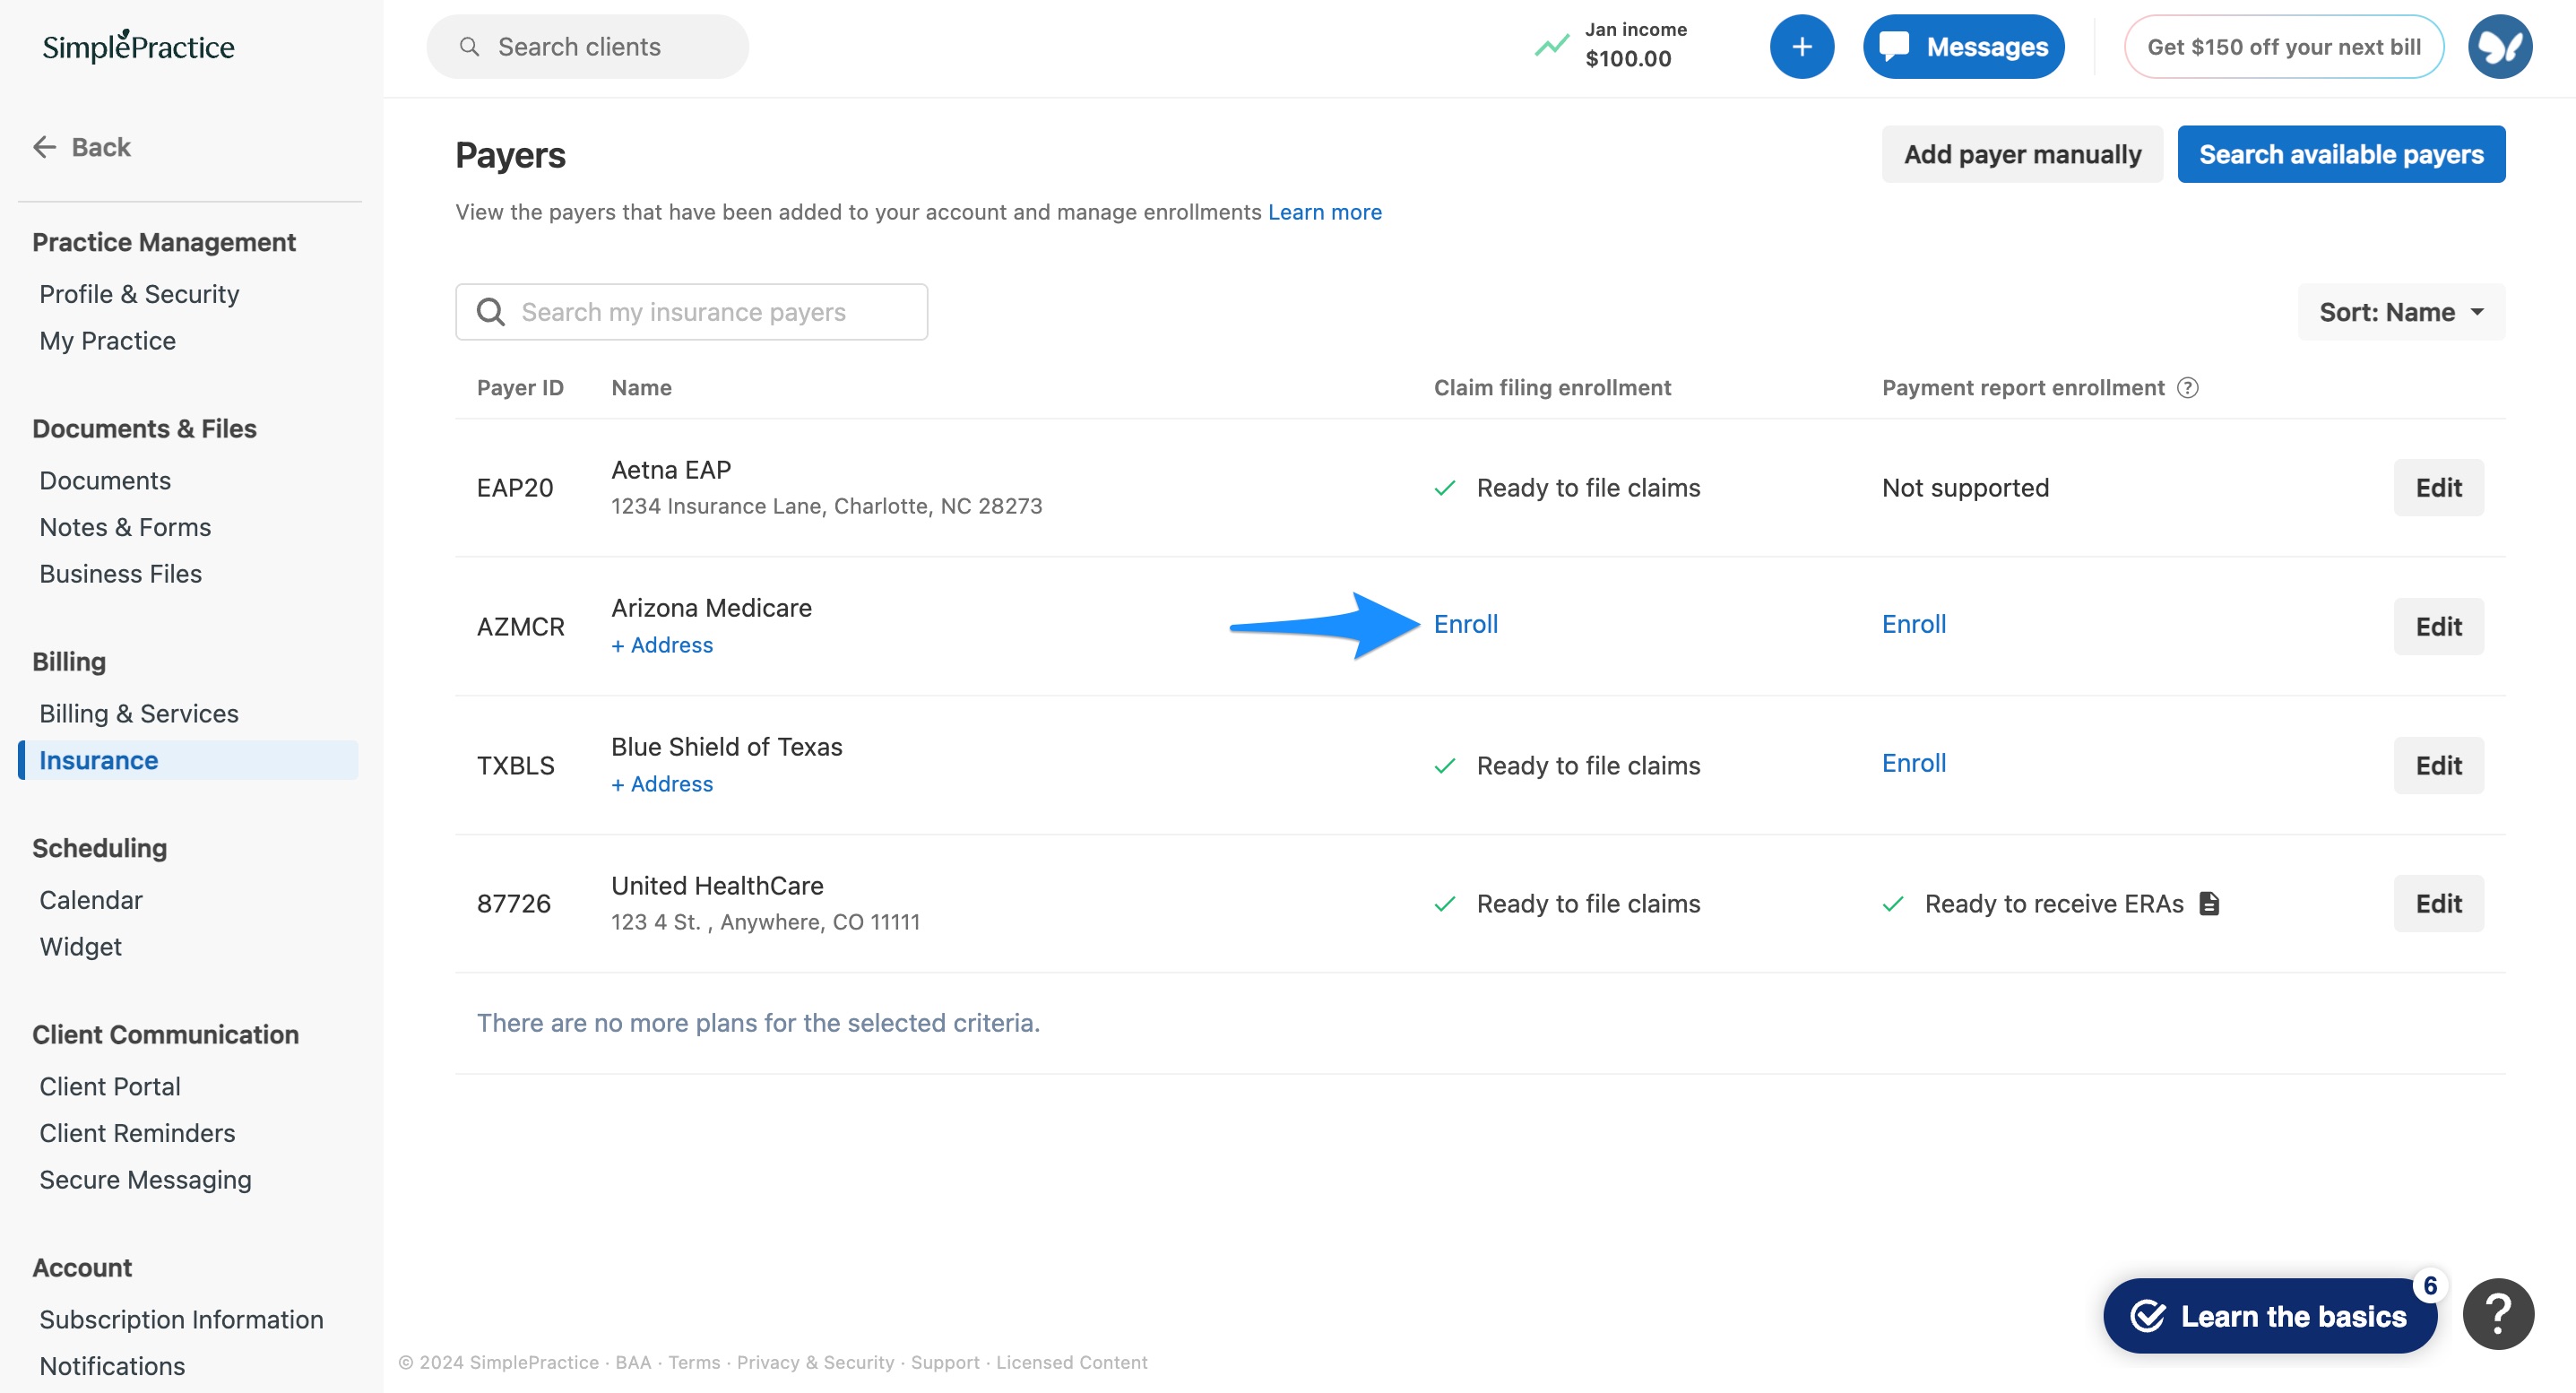This screenshot has width=2576, height=1393.
Task: Click Search available payers
Action: coord(2341,154)
